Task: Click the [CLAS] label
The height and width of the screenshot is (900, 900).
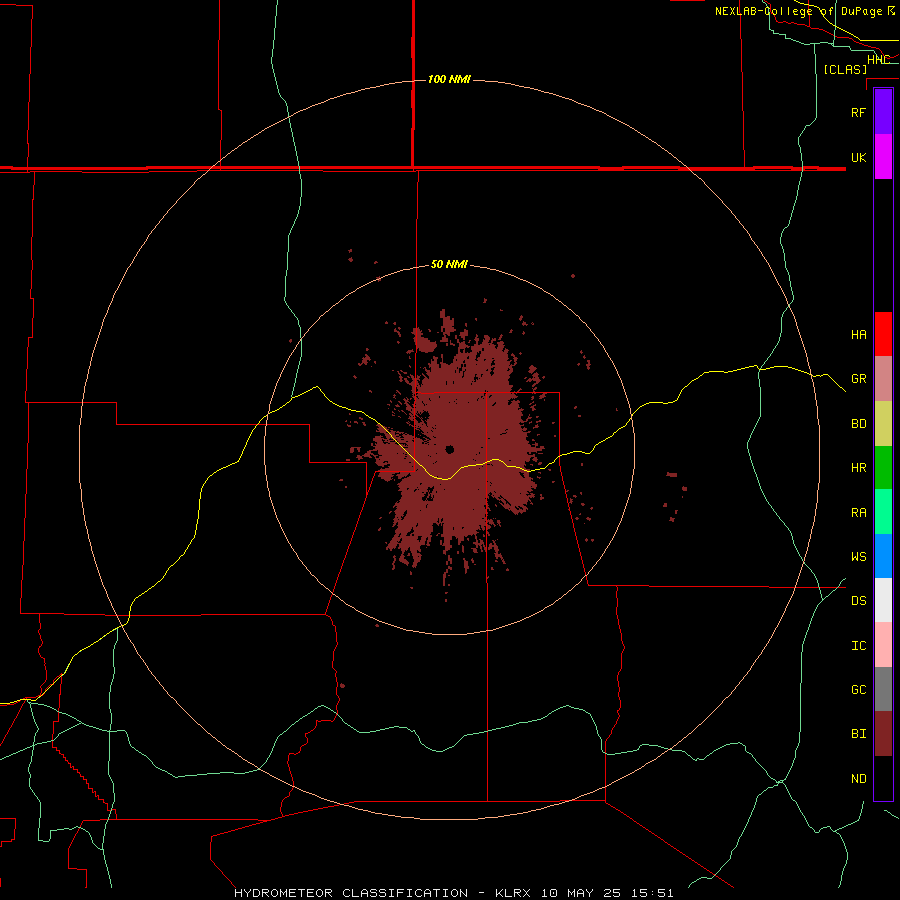Action: click(845, 69)
